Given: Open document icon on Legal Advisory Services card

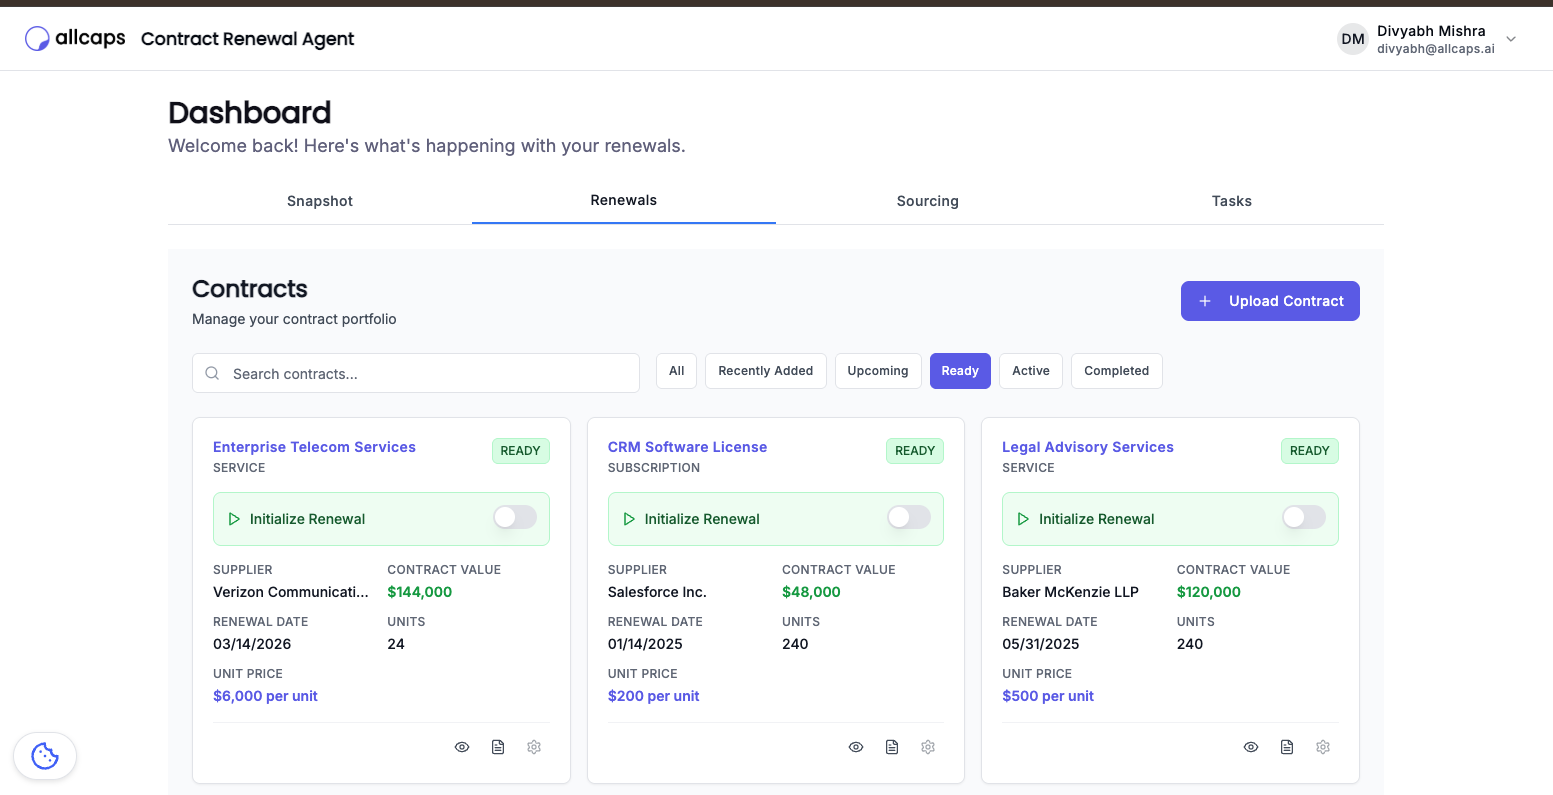Looking at the screenshot, I should (x=1287, y=747).
